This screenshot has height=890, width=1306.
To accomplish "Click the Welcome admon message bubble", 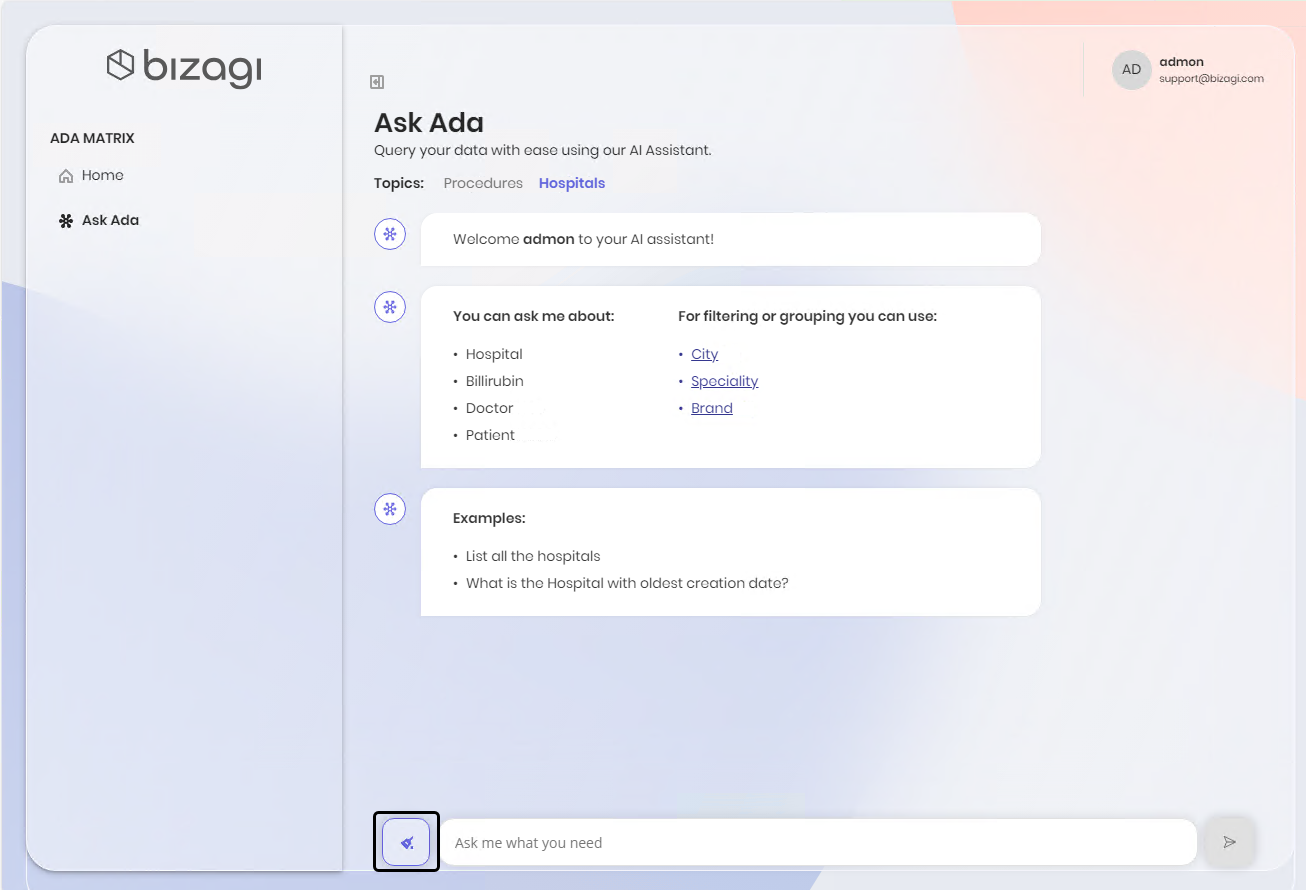I will 731,239.
